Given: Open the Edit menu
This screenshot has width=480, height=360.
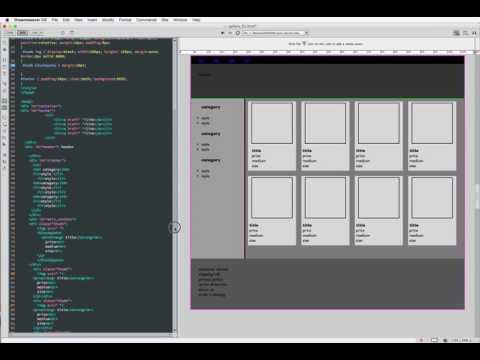Looking at the screenshot, I should (66, 20).
